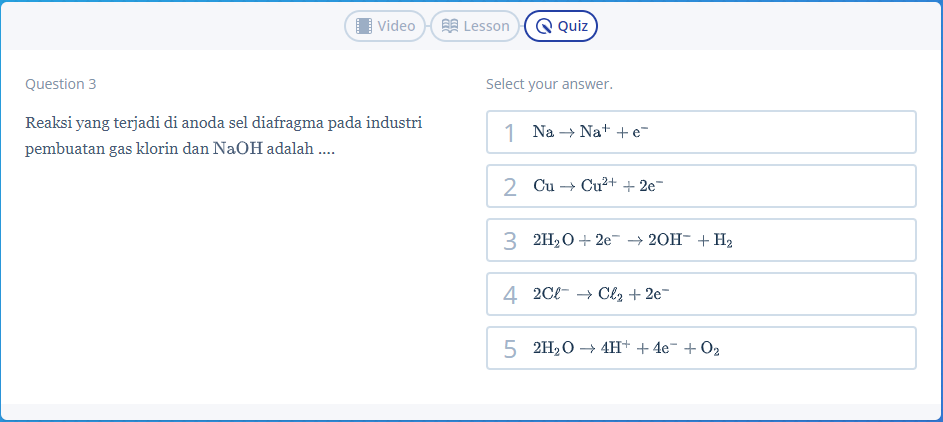Select answer 4 2Cl⁻ → Cl₂ + 2e⁻
The image size is (943, 422).
[701, 295]
